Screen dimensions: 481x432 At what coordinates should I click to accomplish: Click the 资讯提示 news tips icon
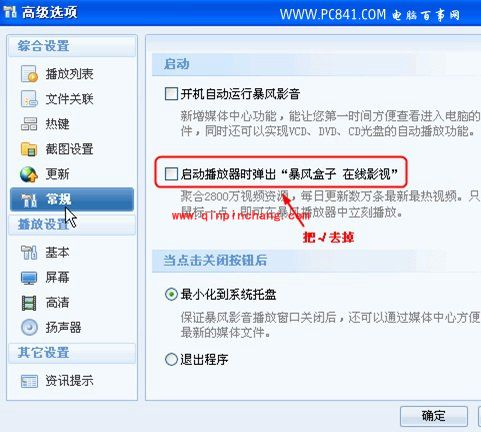point(29,381)
